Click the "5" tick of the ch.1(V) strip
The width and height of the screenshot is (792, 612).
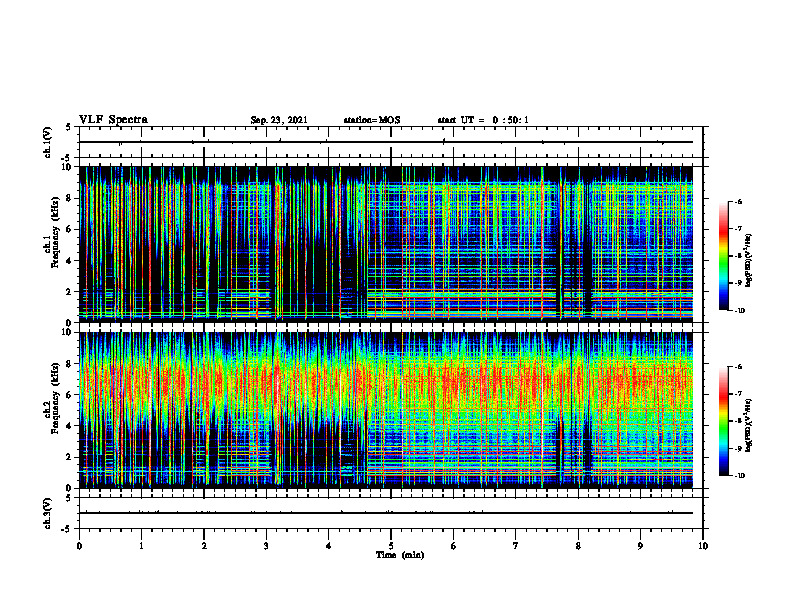[x=69, y=127]
